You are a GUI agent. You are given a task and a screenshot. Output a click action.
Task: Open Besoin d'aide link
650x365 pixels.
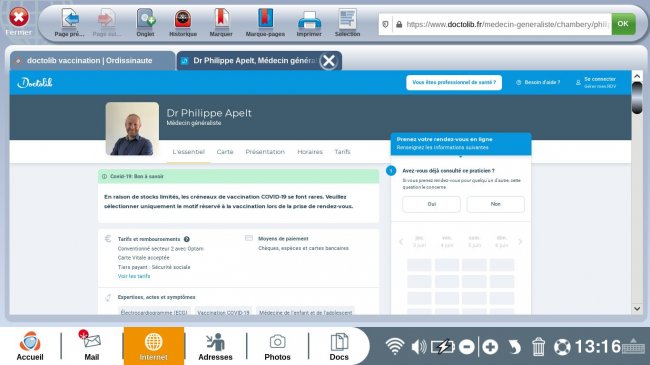click(538, 83)
